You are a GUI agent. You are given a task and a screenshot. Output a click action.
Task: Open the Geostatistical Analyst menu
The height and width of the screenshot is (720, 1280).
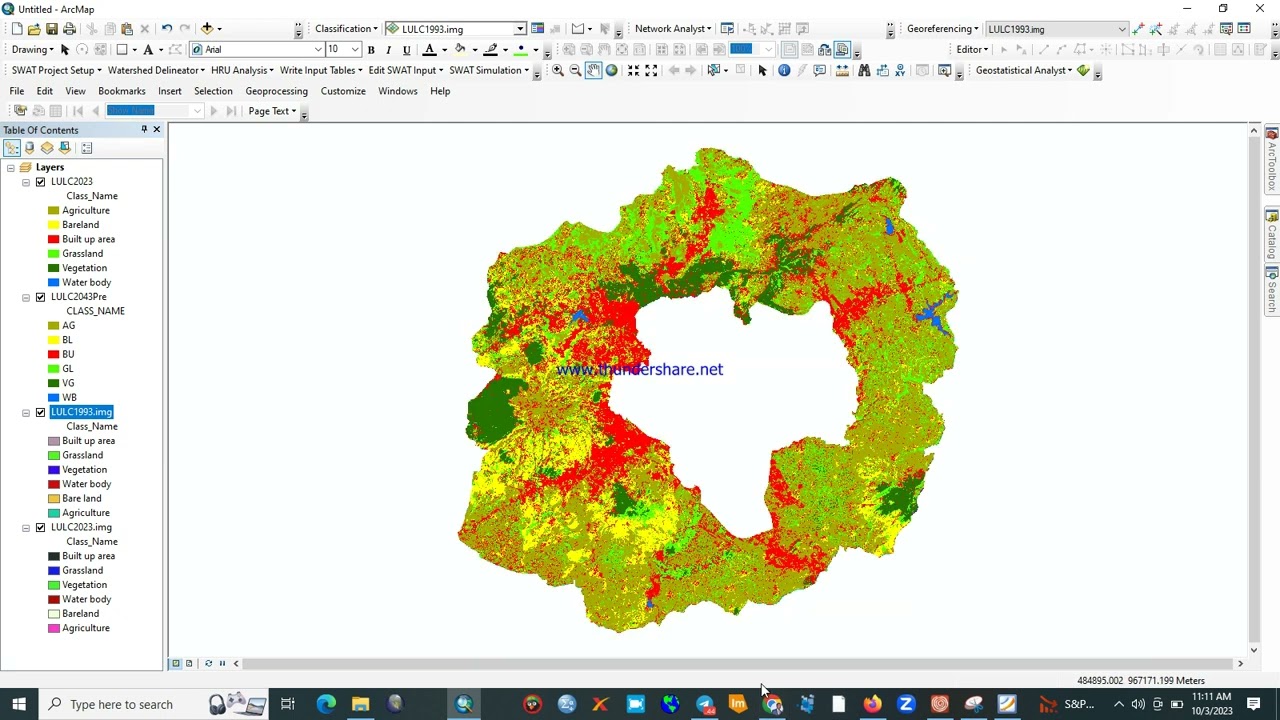point(1024,70)
